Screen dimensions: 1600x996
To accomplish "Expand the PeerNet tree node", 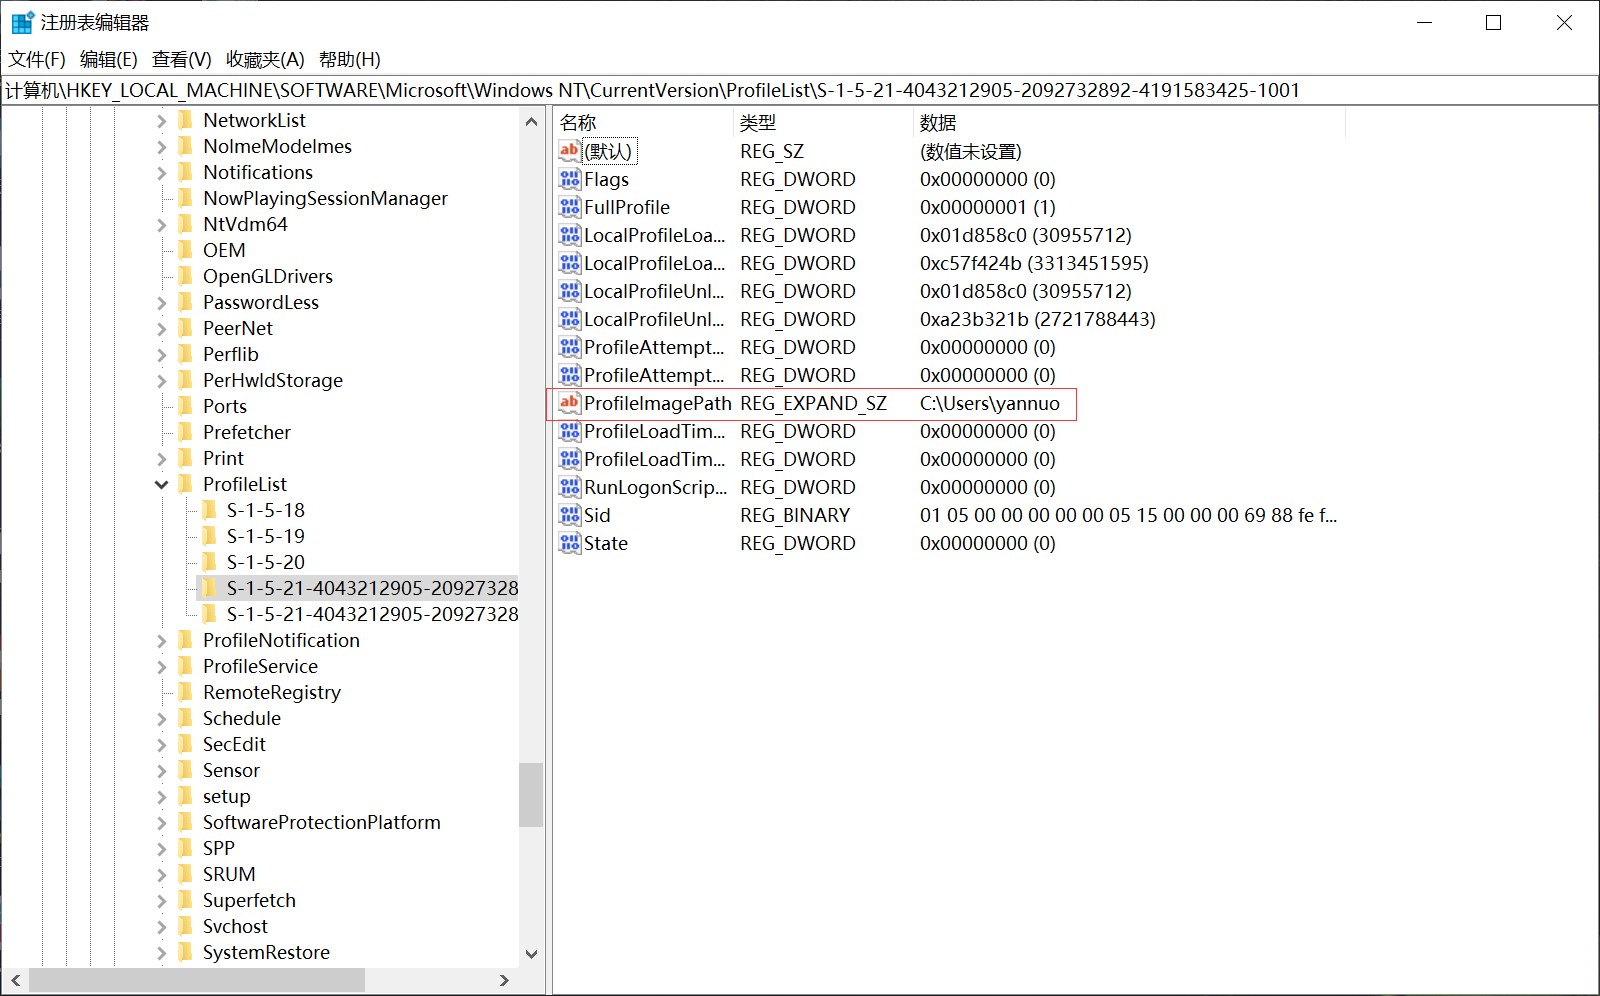I will pos(161,328).
